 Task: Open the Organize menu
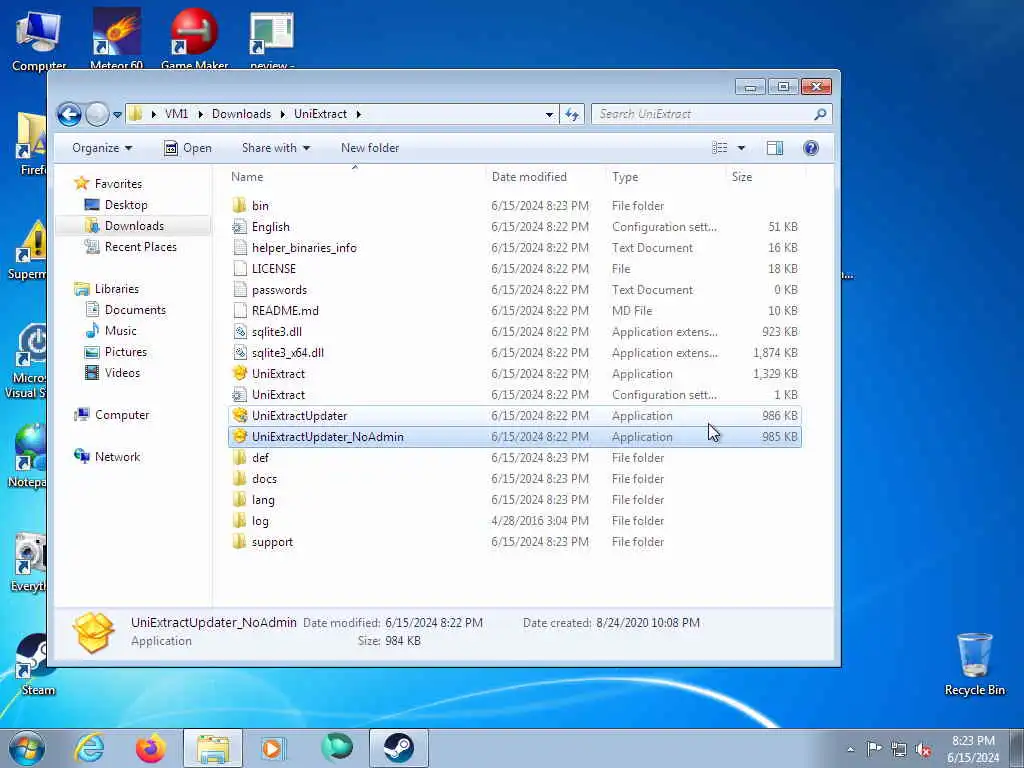(x=102, y=148)
